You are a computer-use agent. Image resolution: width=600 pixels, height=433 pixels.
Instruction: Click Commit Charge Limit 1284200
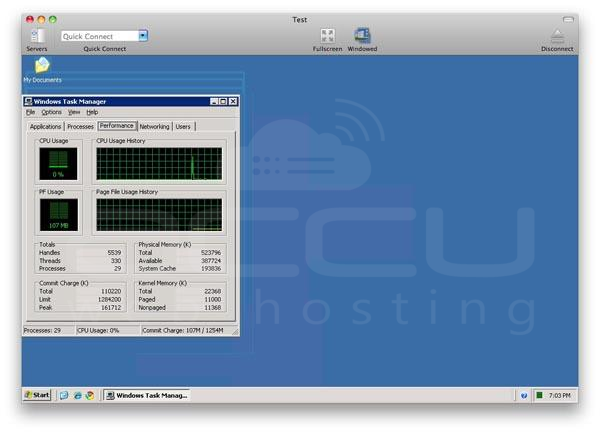pyautogui.click(x=109, y=300)
